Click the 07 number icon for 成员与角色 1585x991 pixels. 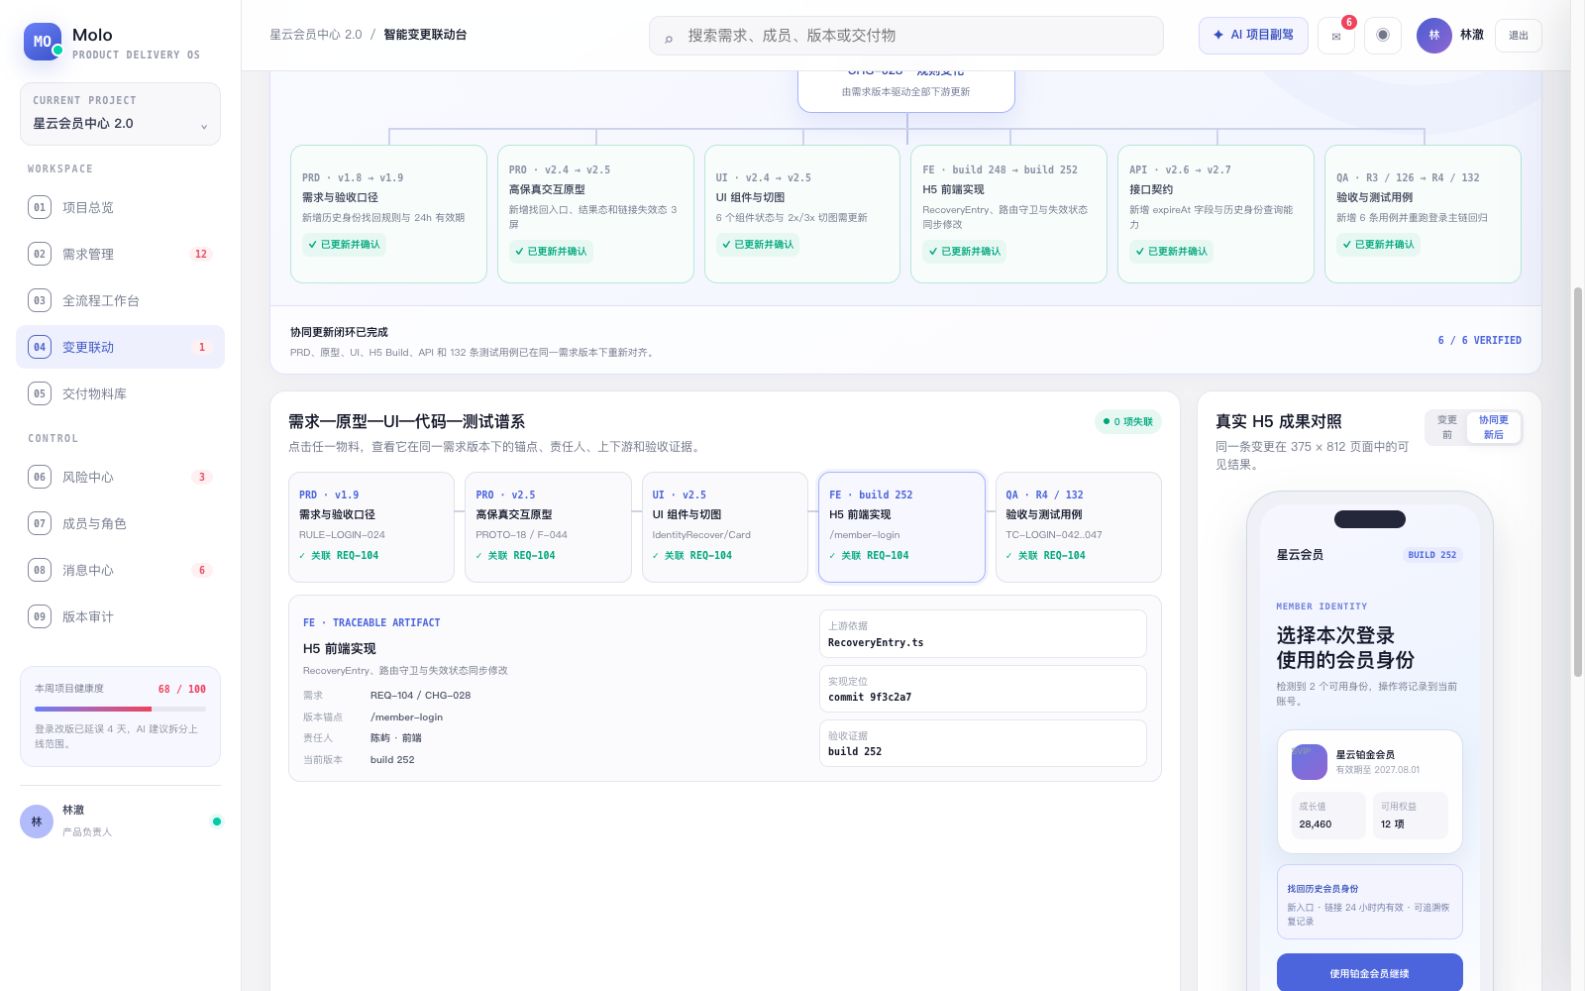[40, 523]
